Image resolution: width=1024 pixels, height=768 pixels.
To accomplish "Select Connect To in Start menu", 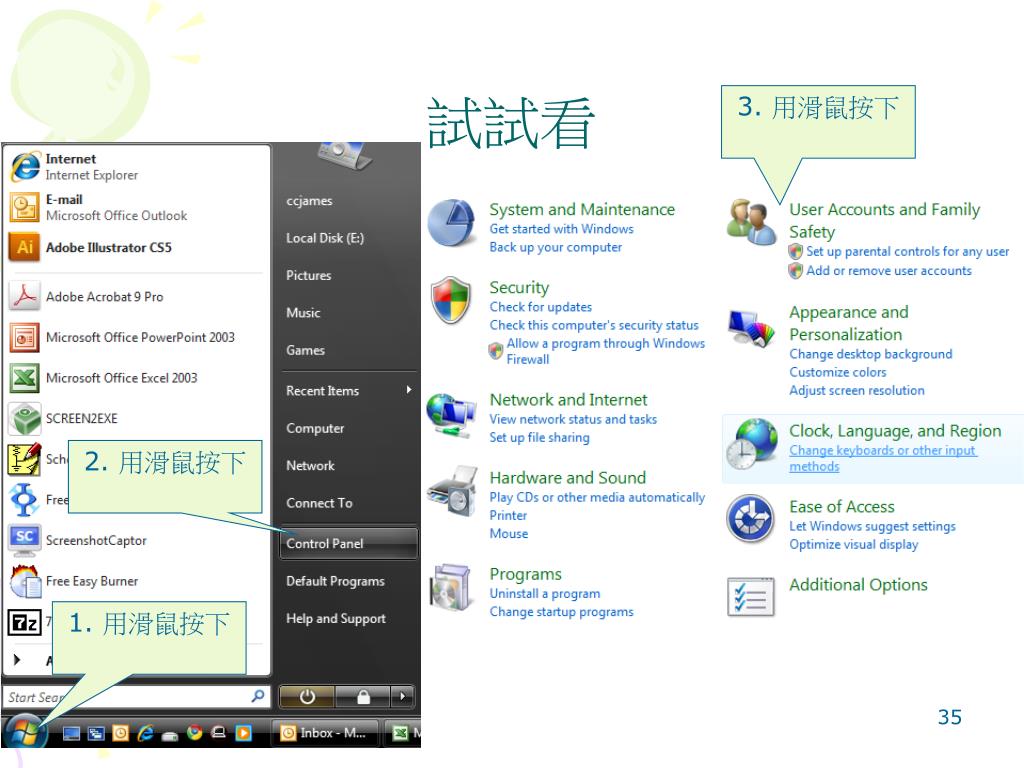I will 319,503.
